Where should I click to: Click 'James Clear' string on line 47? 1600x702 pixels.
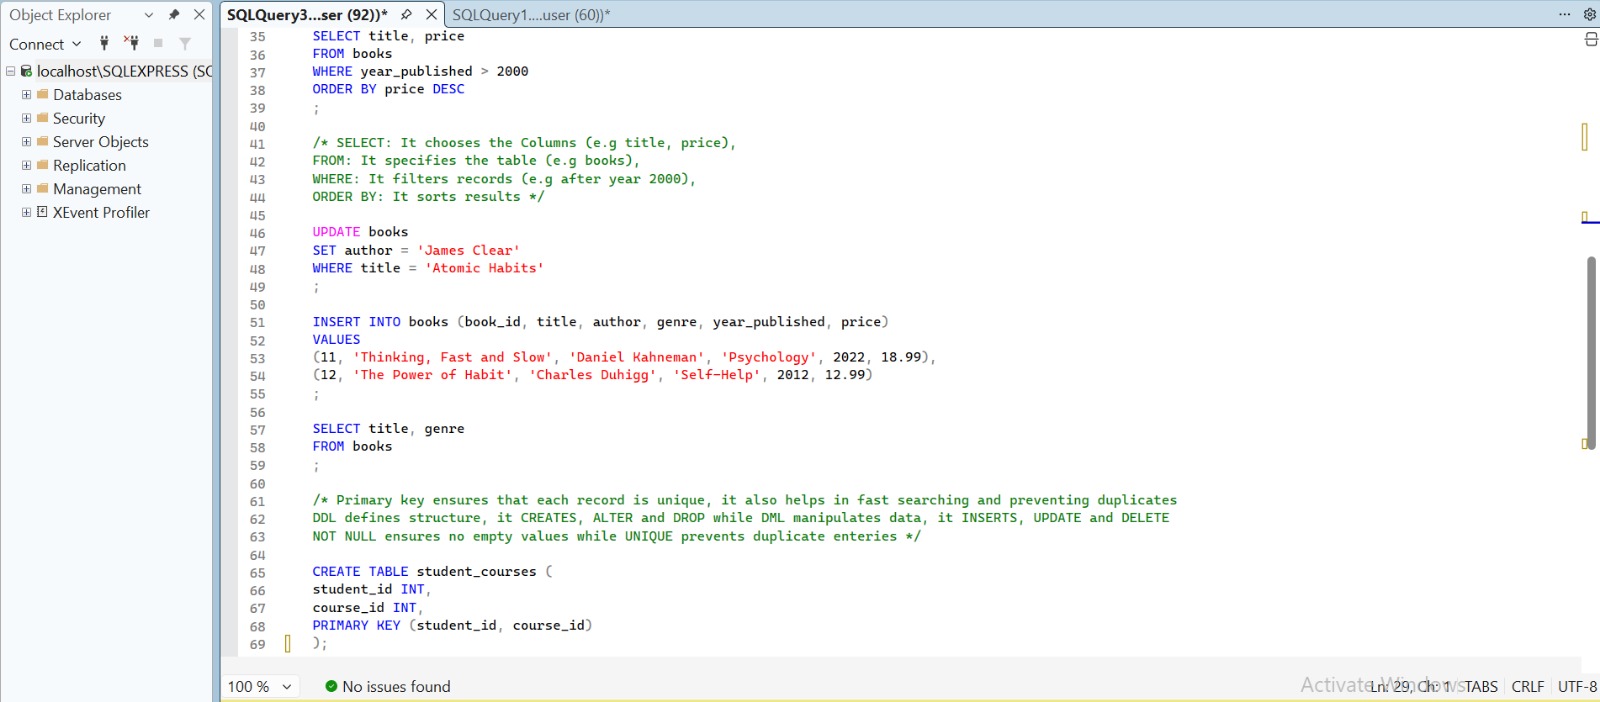pos(468,250)
